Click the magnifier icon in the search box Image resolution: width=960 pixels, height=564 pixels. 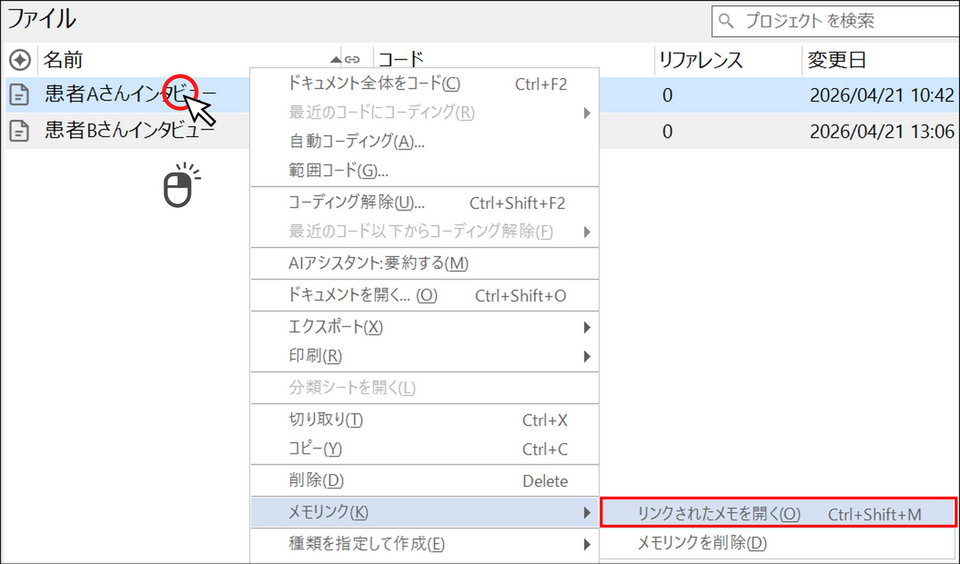[726, 20]
